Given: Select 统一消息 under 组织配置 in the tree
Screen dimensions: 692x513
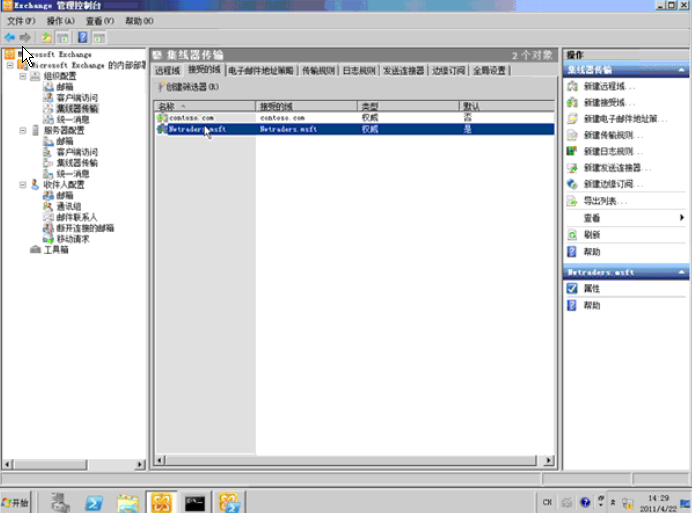Looking at the screenshot, I should click(73, 120).
